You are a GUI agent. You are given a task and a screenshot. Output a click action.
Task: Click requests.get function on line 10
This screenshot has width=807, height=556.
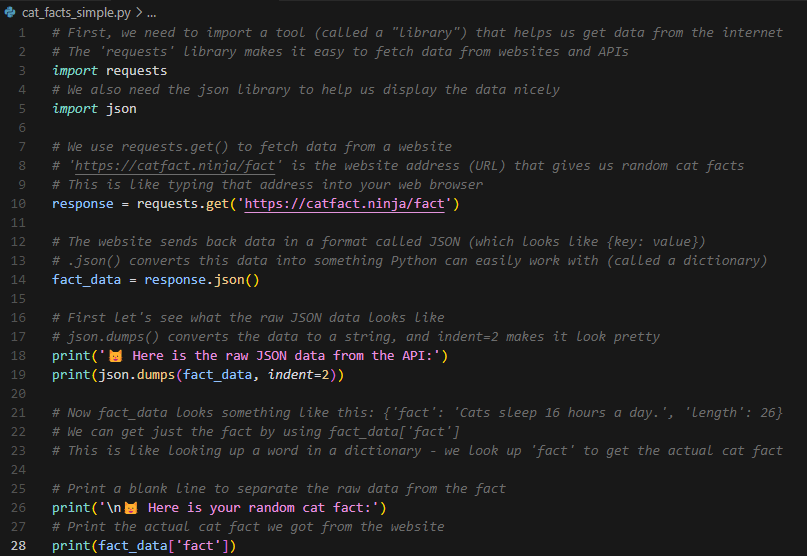click(183, 204)
